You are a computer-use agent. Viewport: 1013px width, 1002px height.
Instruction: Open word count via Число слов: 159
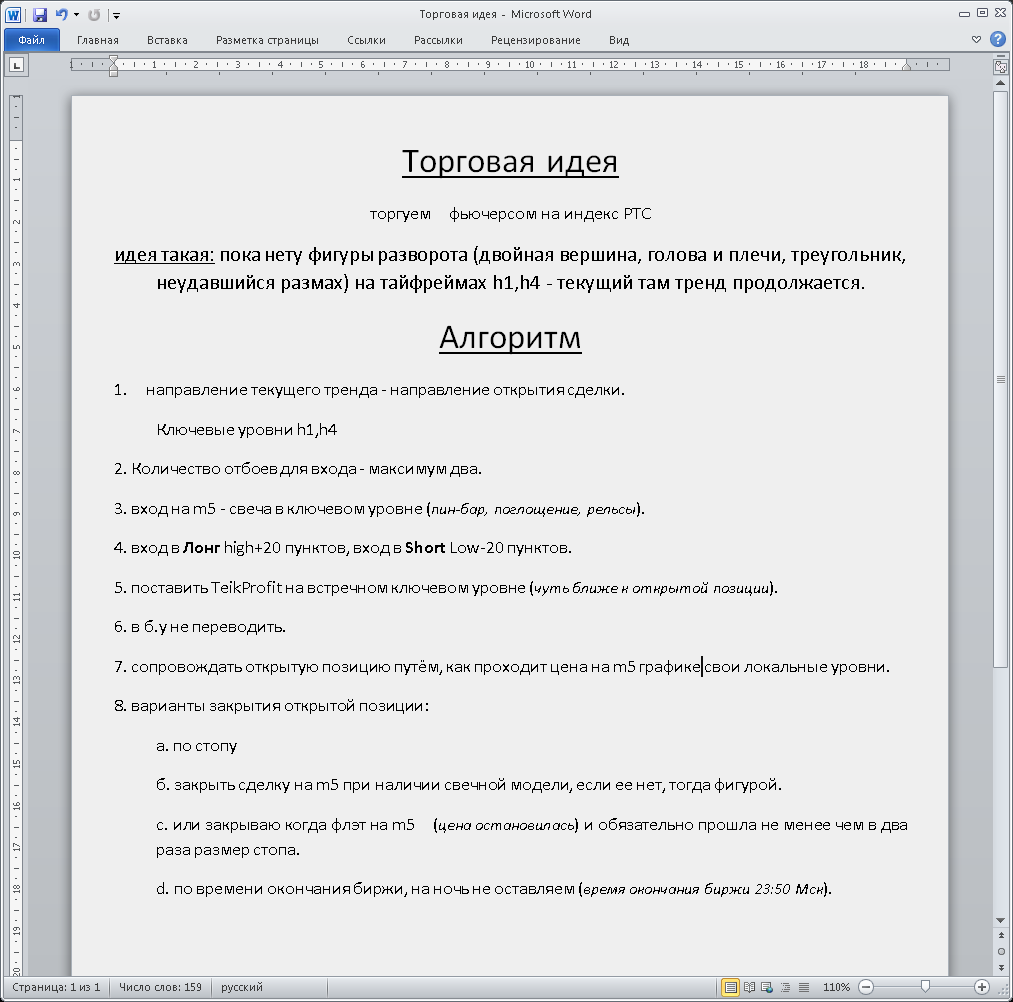point(160,987)
